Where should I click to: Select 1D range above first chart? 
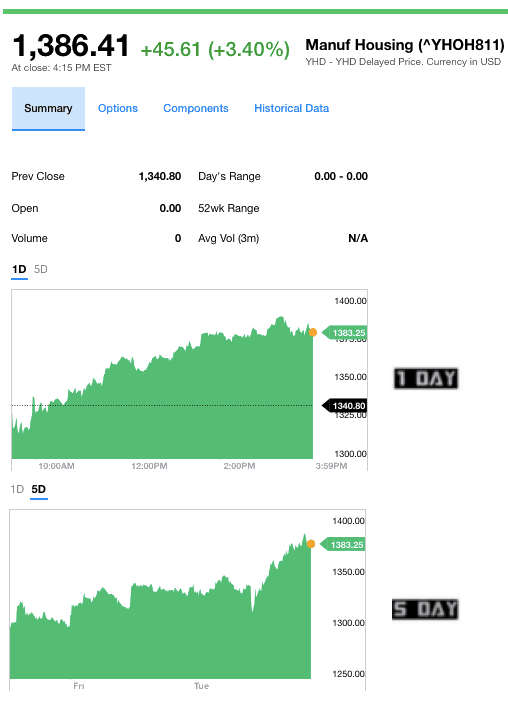click(19, 270)
